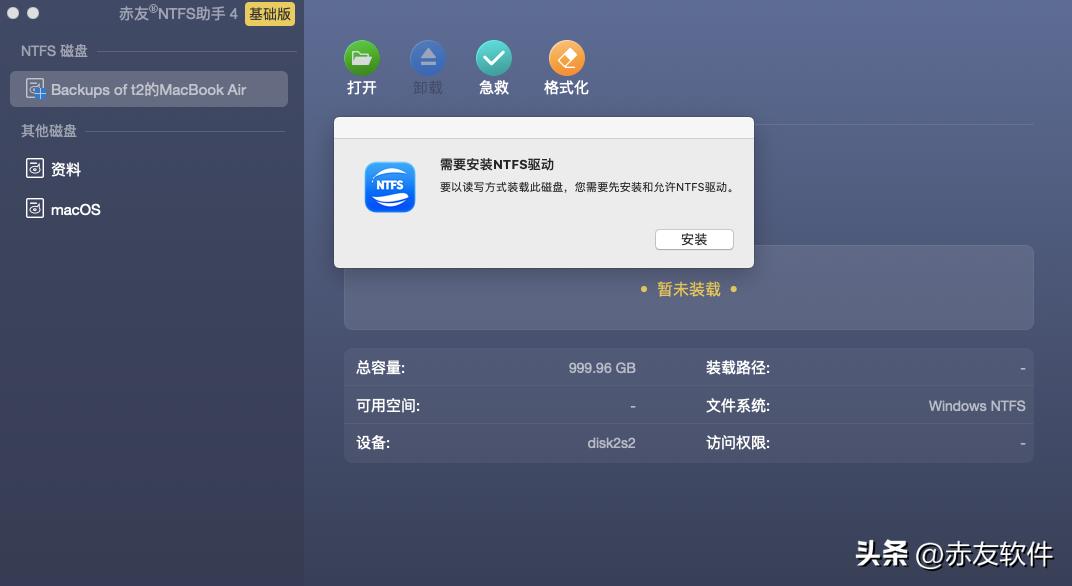Click the blue NTFS driver icon in dialog

point(389,188)
